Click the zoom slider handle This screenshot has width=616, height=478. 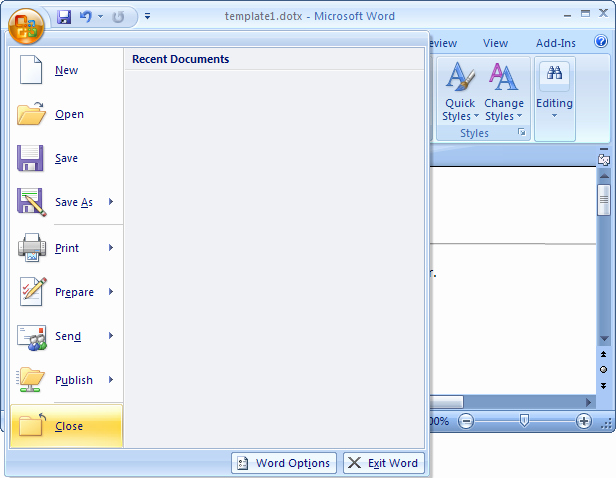click(x=524, y=421)
